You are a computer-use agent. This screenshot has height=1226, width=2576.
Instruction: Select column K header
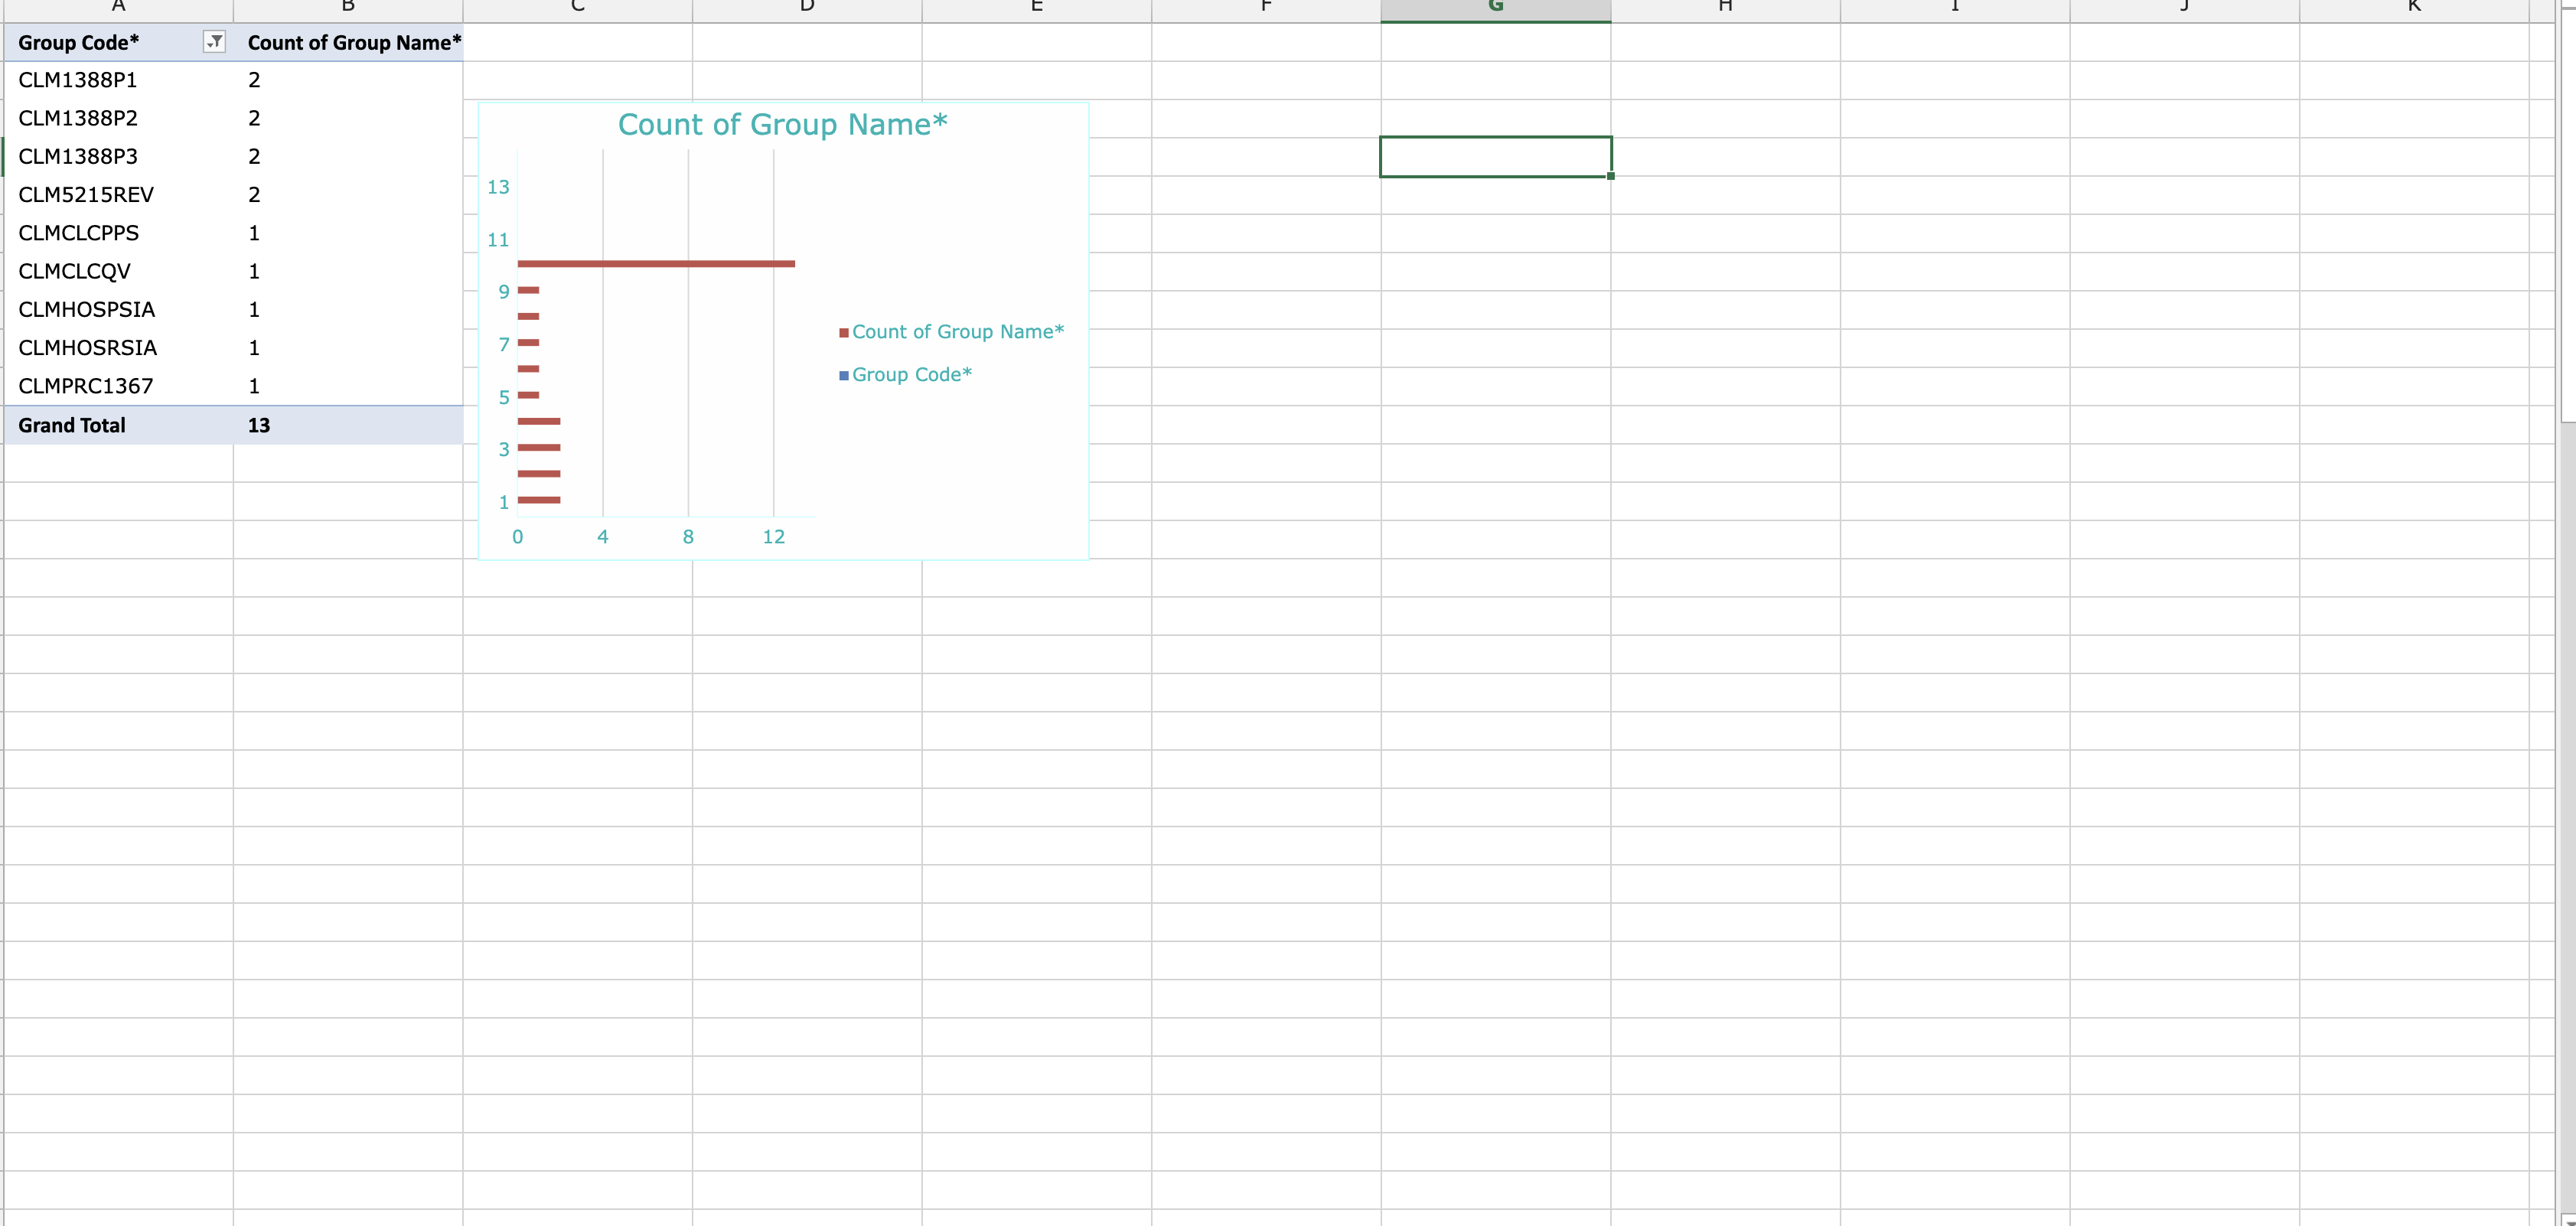tap(2413, 8)
